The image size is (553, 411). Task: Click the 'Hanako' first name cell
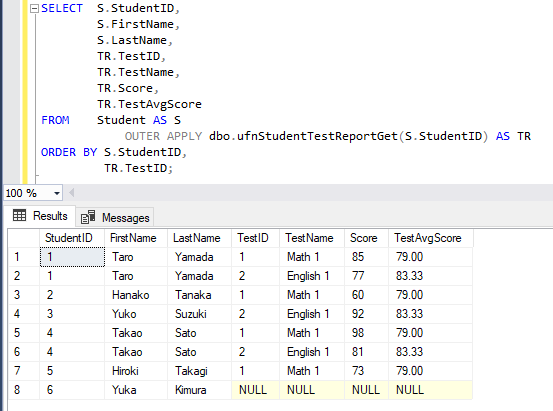pyautogui.click(x=136, y=295)
